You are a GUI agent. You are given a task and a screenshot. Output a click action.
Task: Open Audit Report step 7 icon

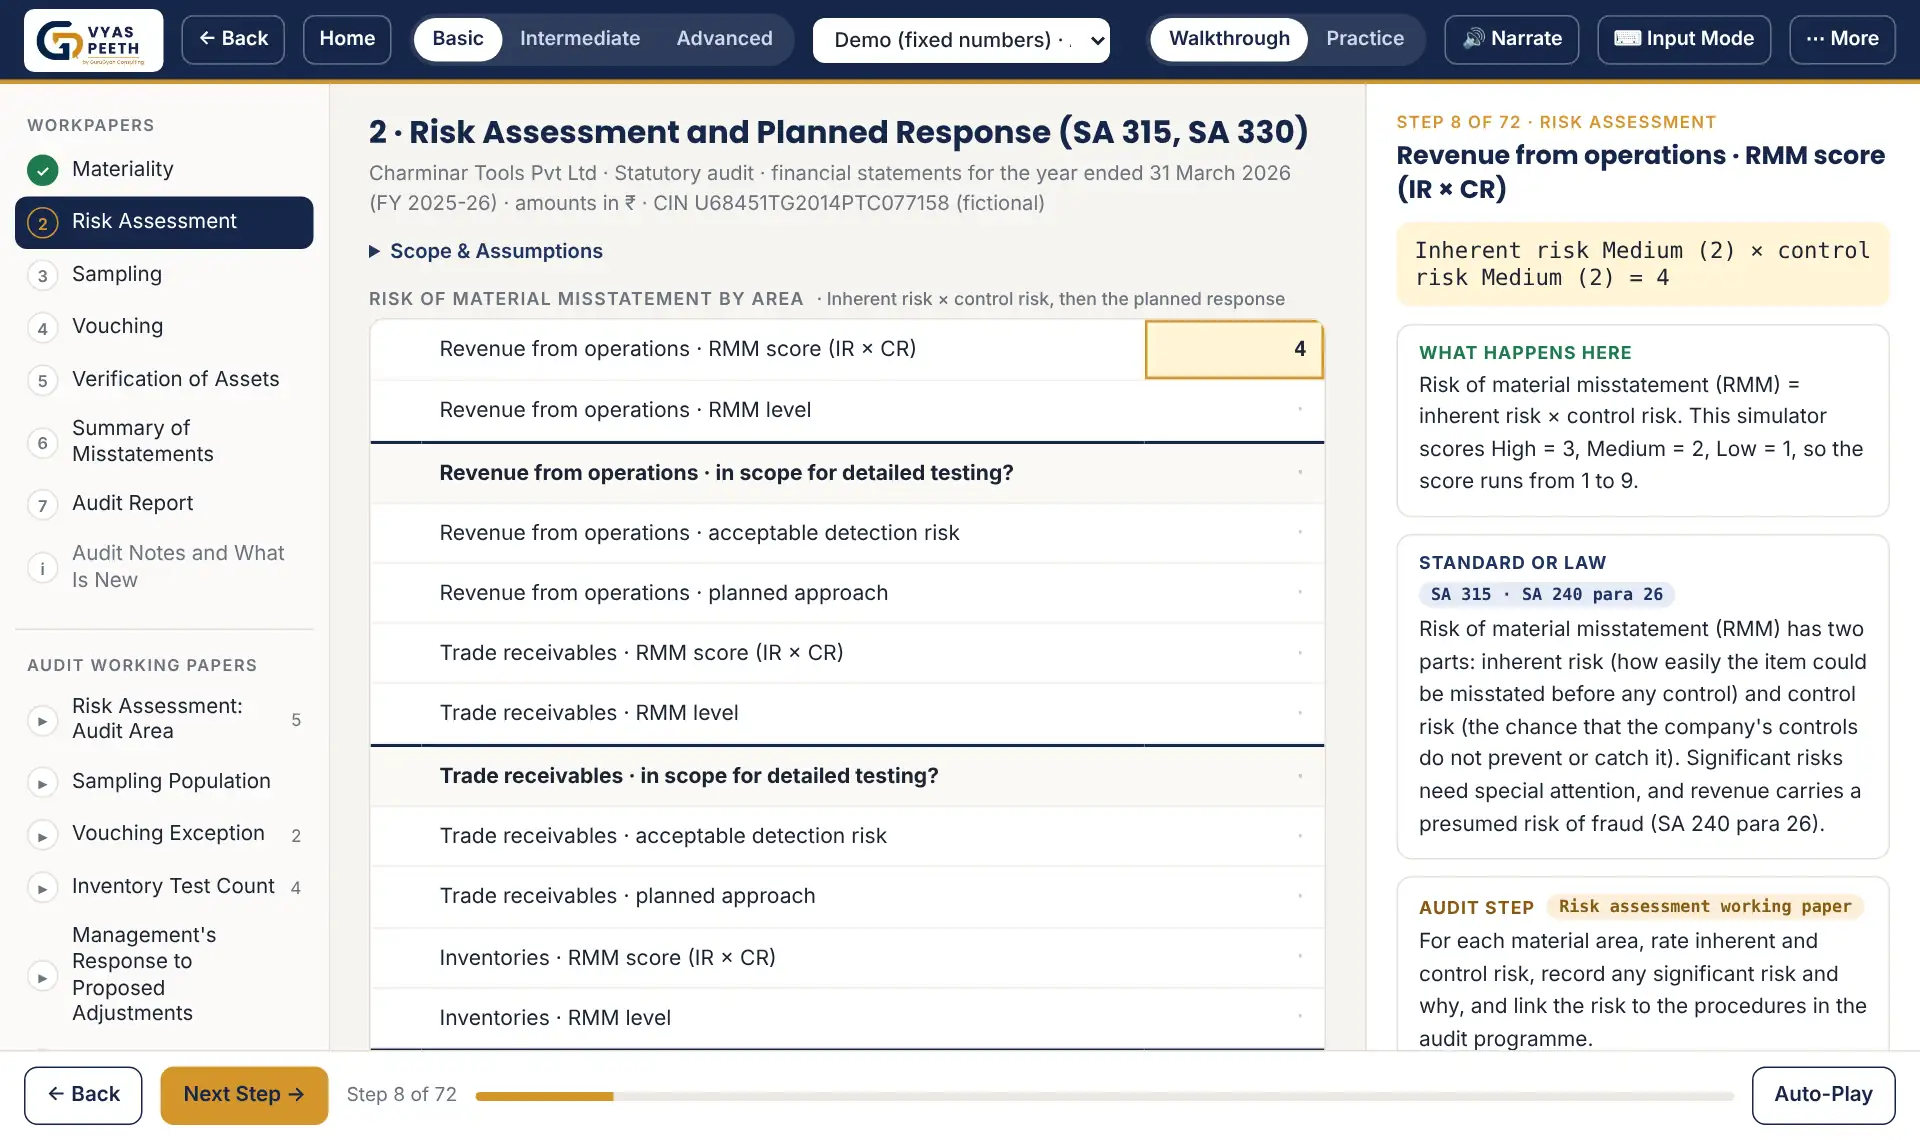(42, 505)
